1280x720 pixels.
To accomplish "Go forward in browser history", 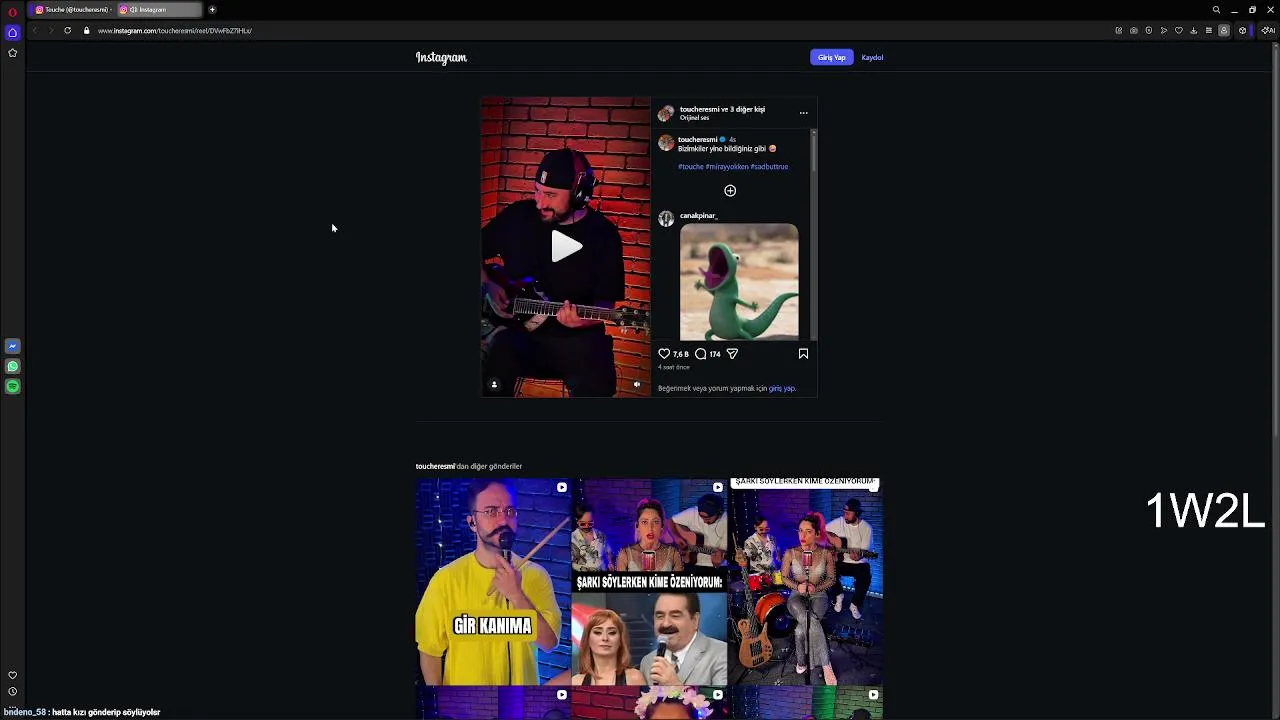I will [50, 31].
